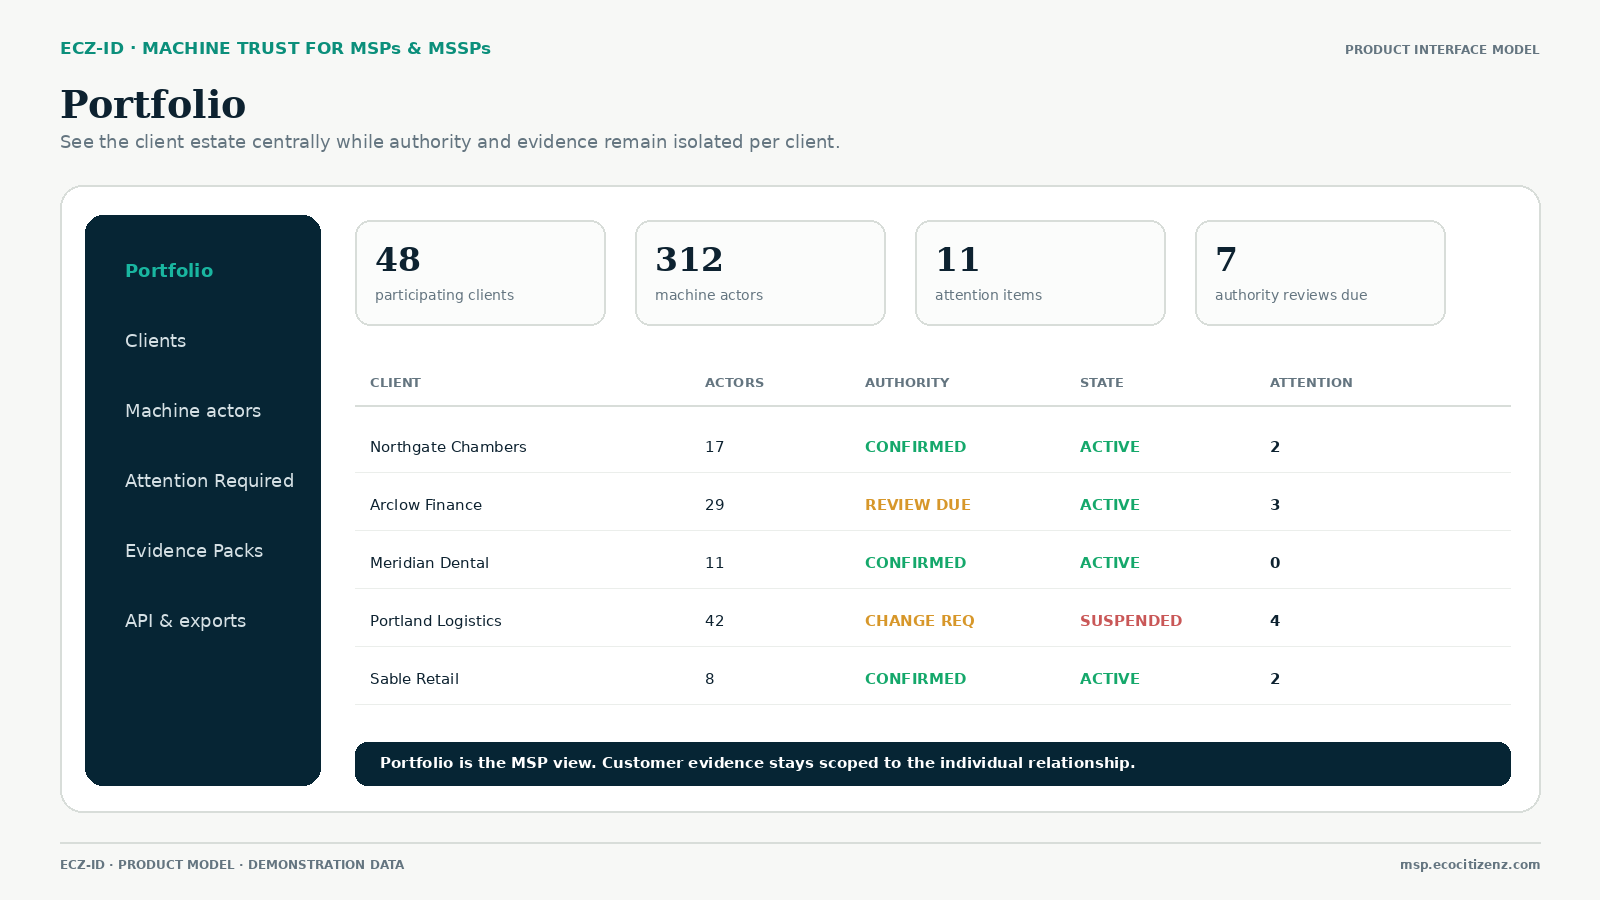Select the Northgate Chambers client name
Screen dimensions: 1600x900
pyautogui.click(x=448, y=447)
